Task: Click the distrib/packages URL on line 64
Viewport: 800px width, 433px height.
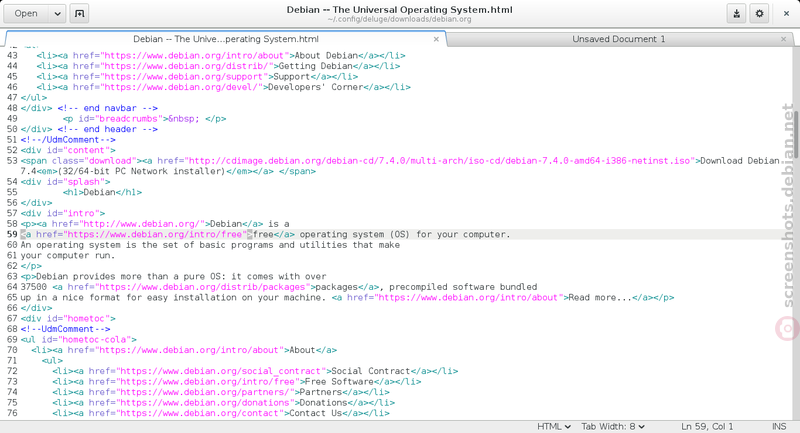Action: tap(203, 287)
